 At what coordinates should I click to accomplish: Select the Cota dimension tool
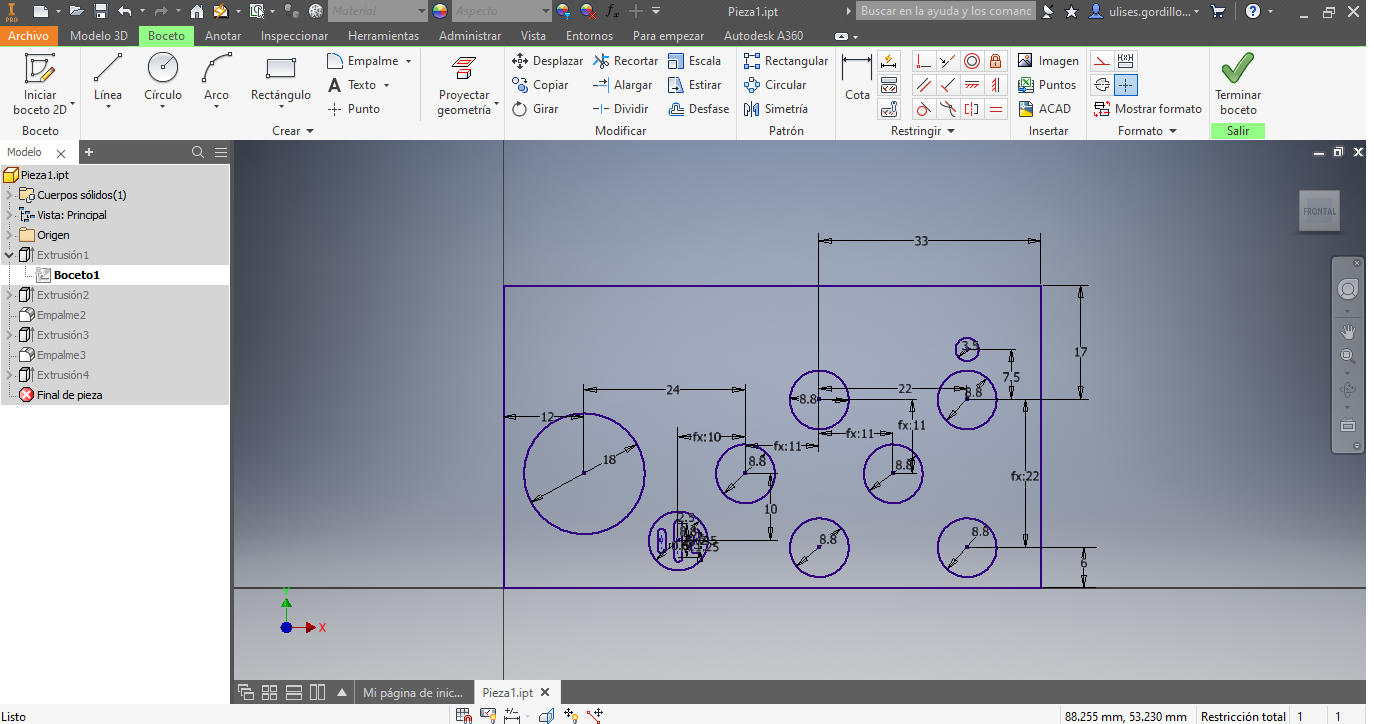[857, 78]
